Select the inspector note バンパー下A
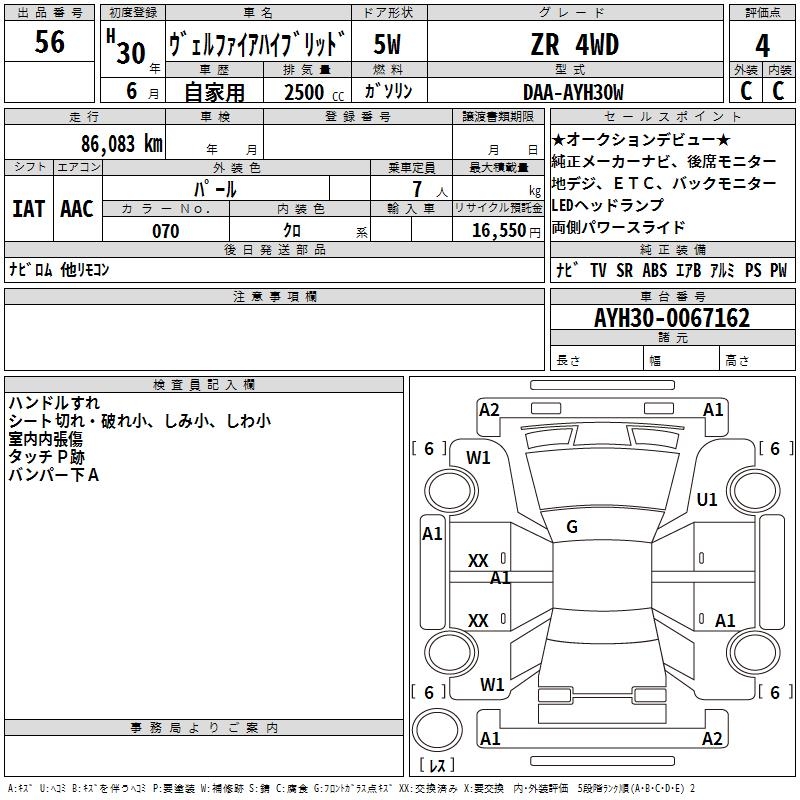Viewport: 800px width, 800px height. [54, 475]
